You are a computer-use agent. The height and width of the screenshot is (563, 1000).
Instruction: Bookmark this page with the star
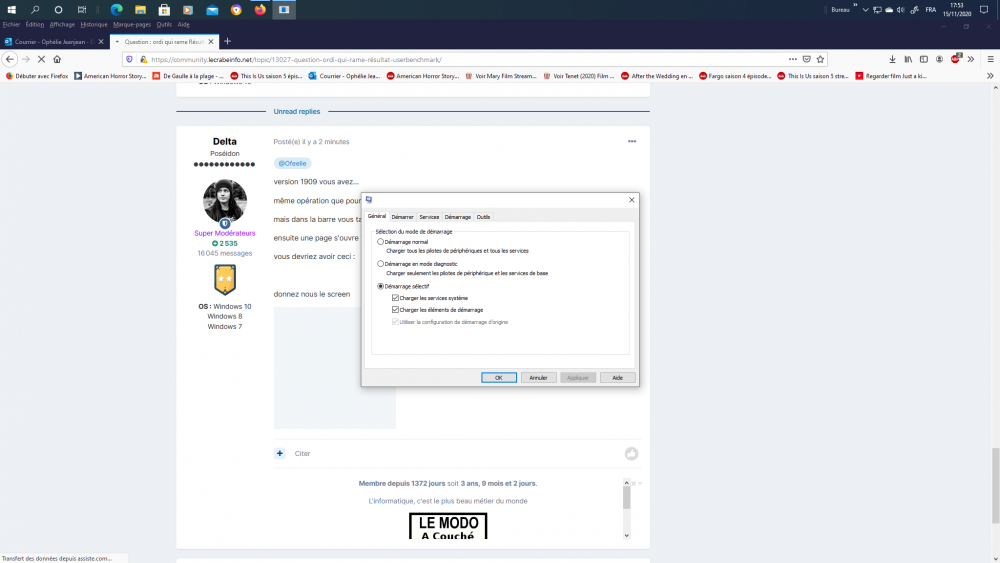[821, 59]
